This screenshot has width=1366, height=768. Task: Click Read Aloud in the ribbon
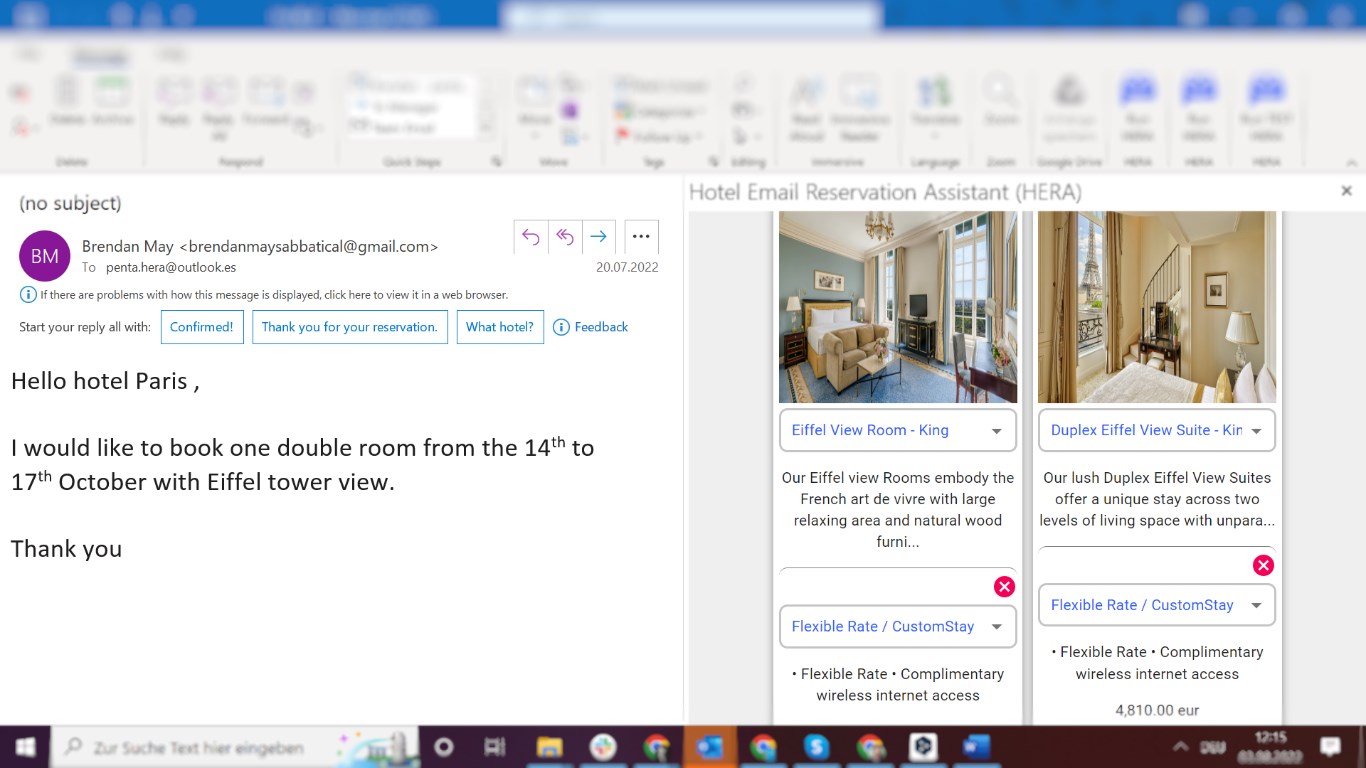tap(806, 108)
